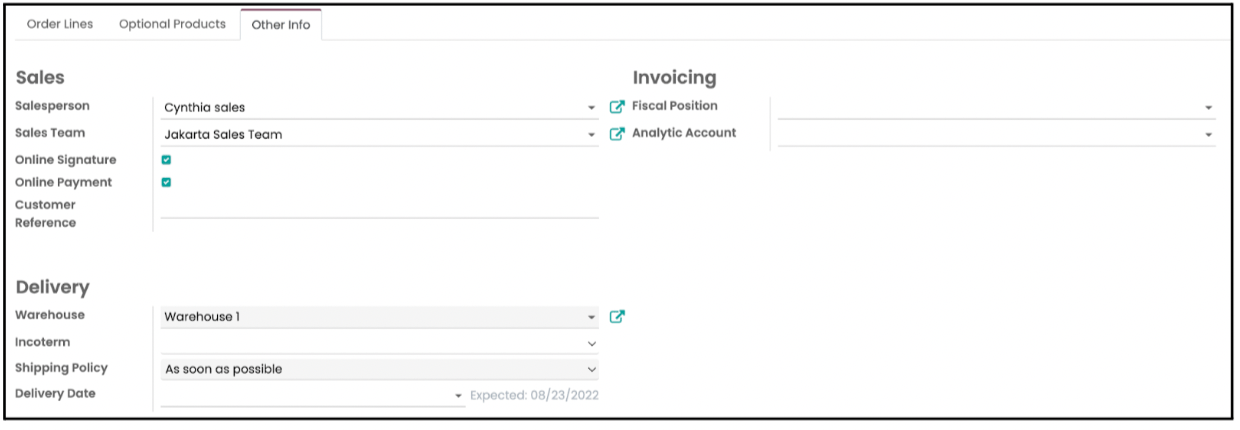Screen dimensions: 1240x430
Task: Open external link for Salesperson record
Action: click(x=617, y=107)
